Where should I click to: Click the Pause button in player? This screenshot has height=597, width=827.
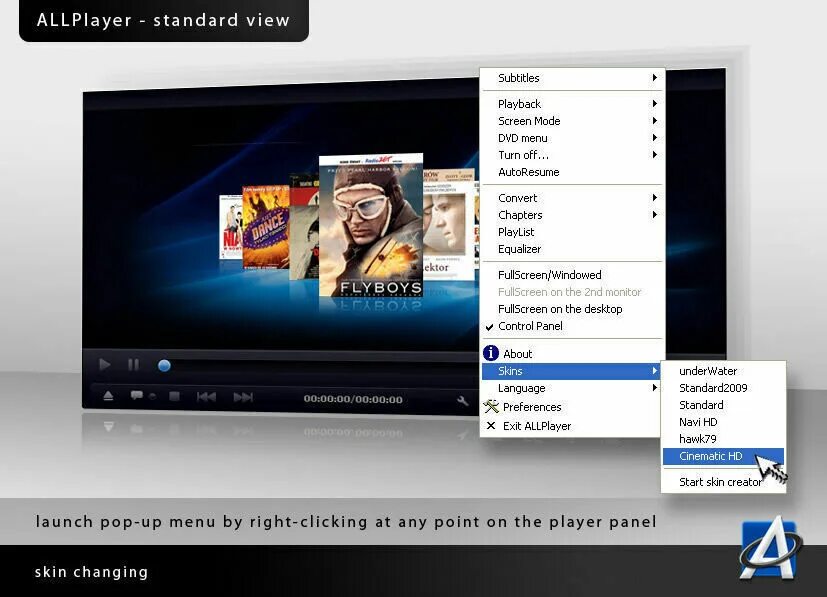pos(133,364)
